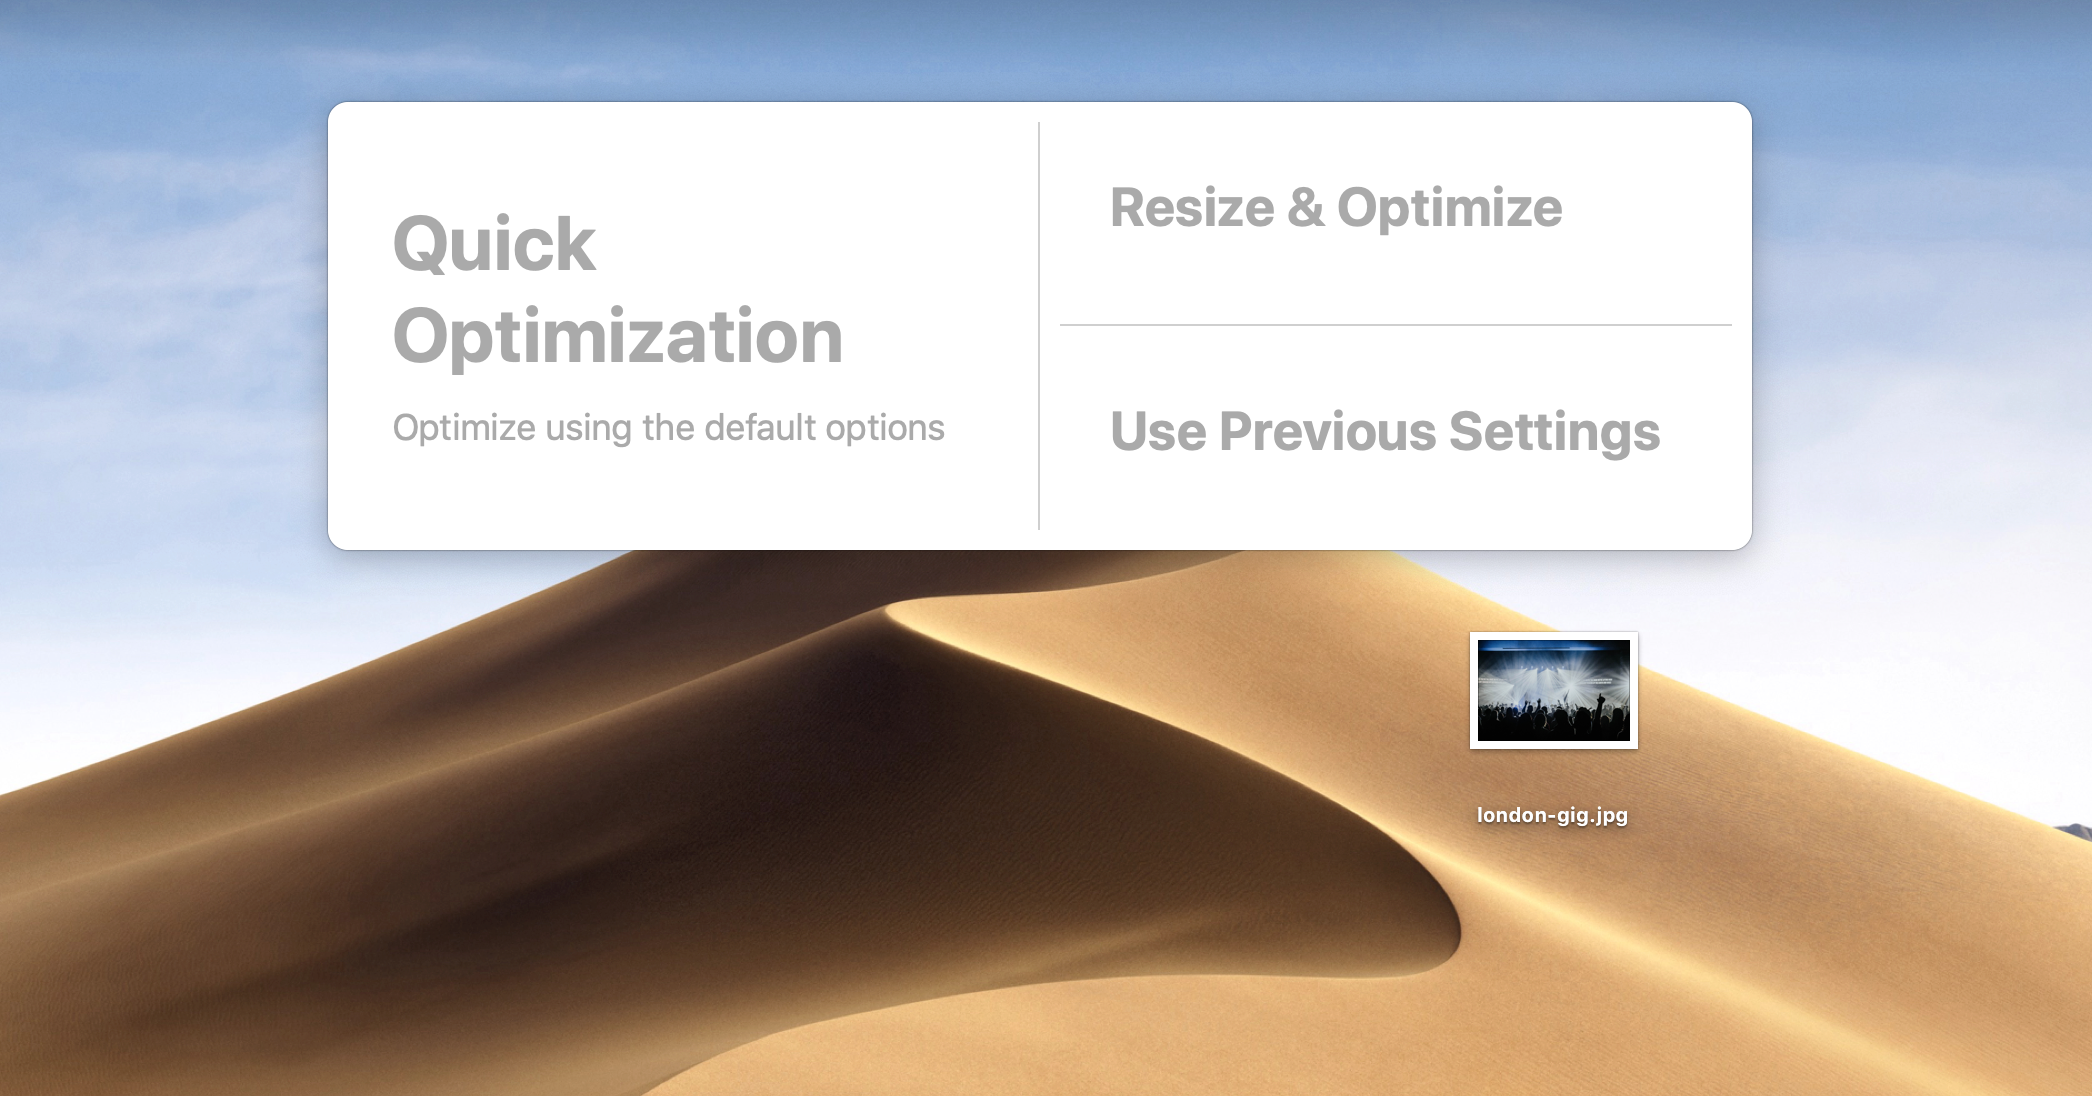The width and height of the screenshot is (2092, 1096).
Task: Click the word 'Optimize' in Resize & Optimize
Action: click(1449, 208)
